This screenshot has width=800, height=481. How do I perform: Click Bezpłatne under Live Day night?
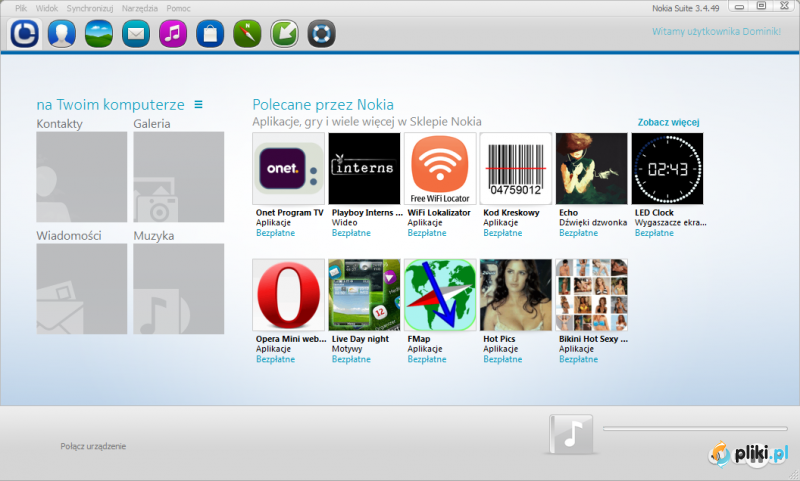pos(351,360)
